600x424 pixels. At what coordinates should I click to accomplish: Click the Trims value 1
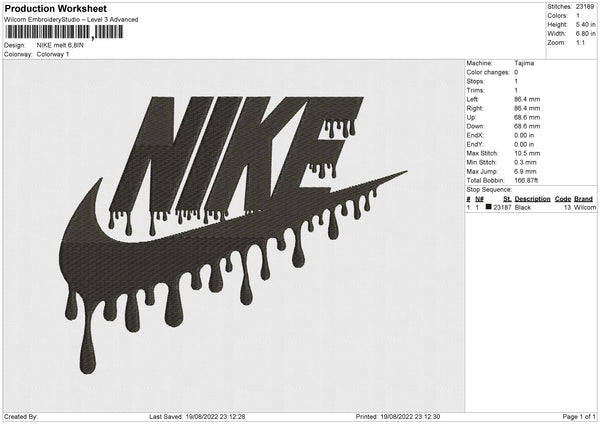pyautogui.click(x=516, y=90)
